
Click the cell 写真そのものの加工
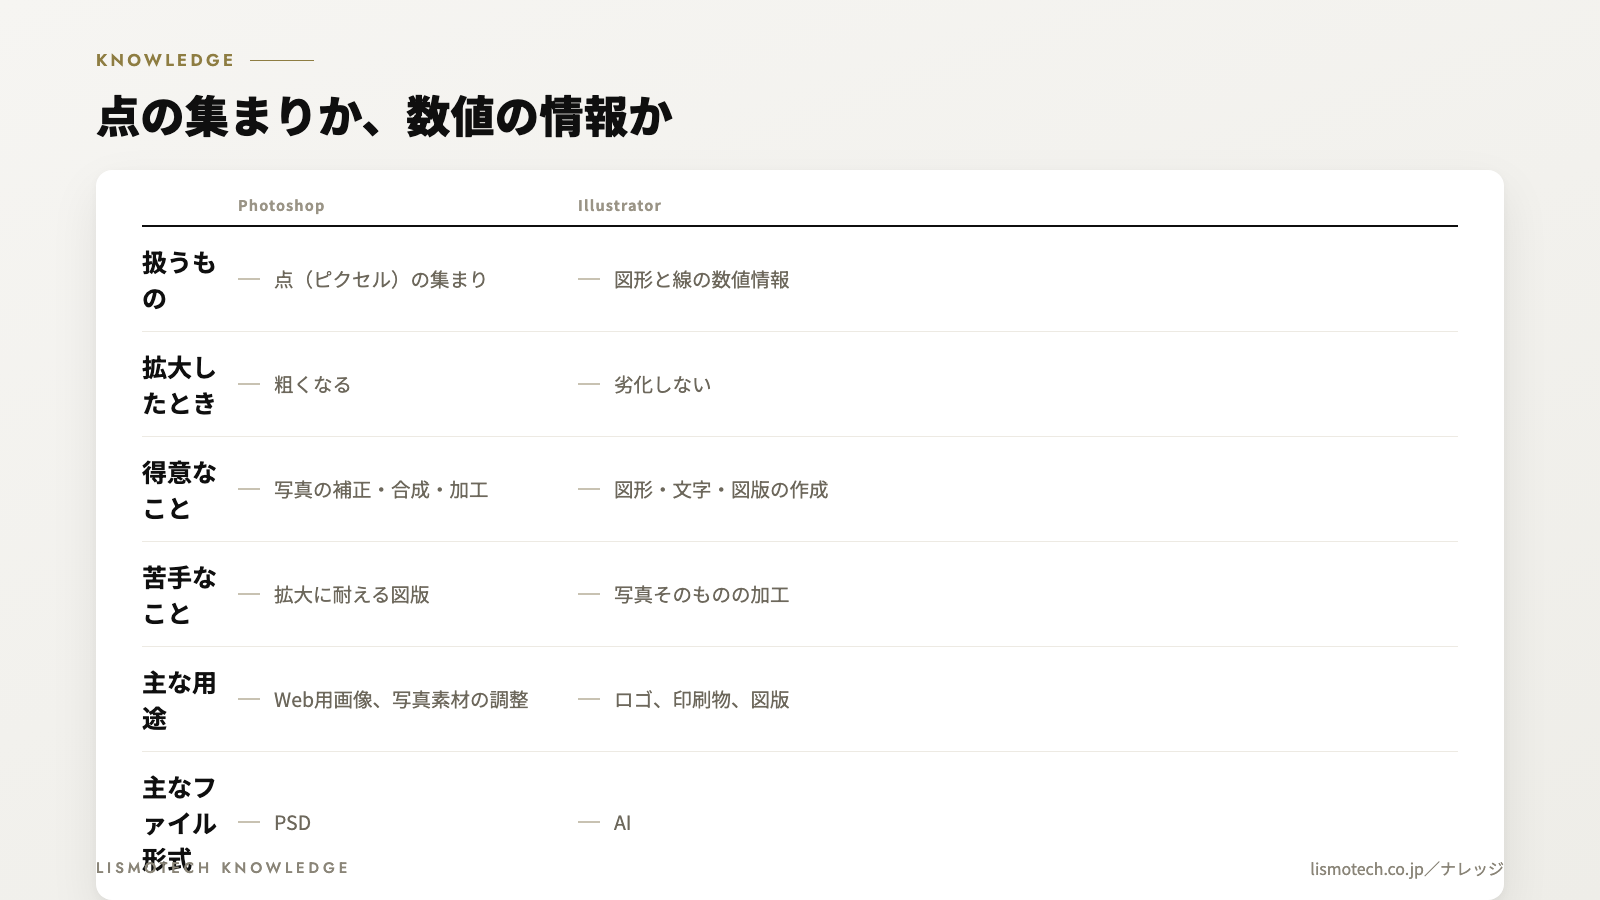pos(701,595)
